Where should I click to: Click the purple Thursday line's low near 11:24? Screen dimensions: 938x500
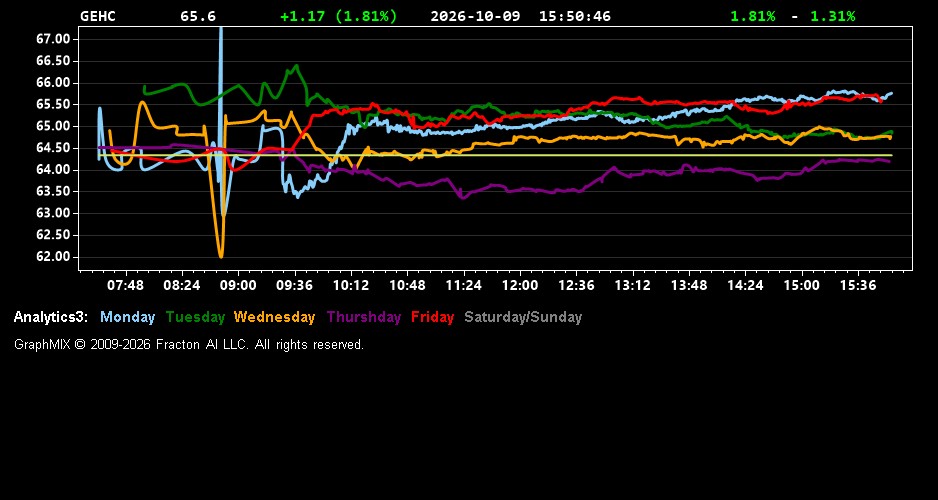[x=462, y=197]
